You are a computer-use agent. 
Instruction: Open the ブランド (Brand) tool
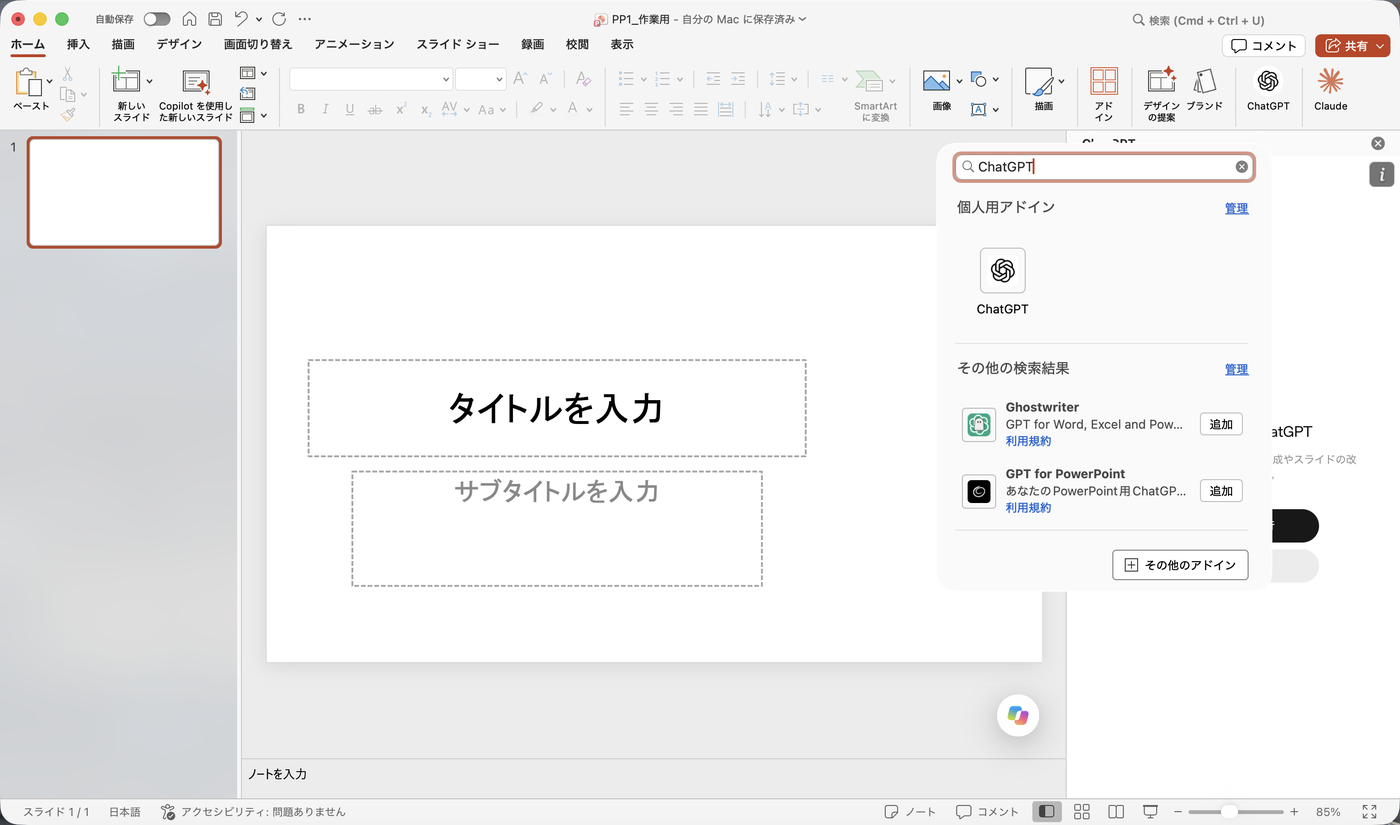[1204, 88]
